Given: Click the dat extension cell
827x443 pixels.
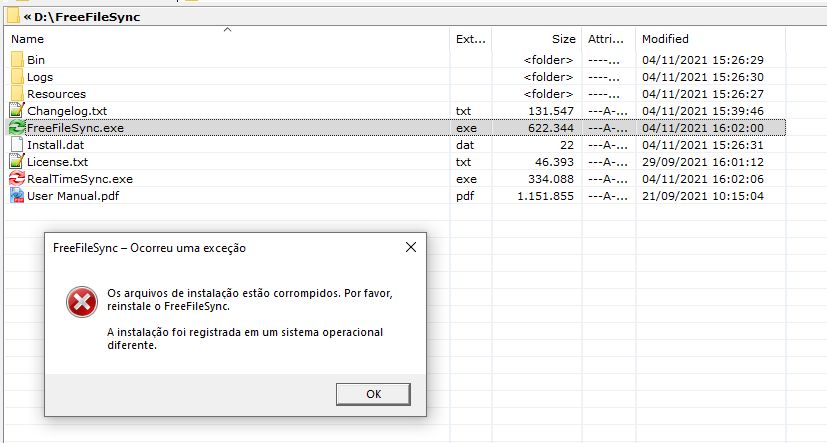Looking at the screenshot, I should (465, 145).
